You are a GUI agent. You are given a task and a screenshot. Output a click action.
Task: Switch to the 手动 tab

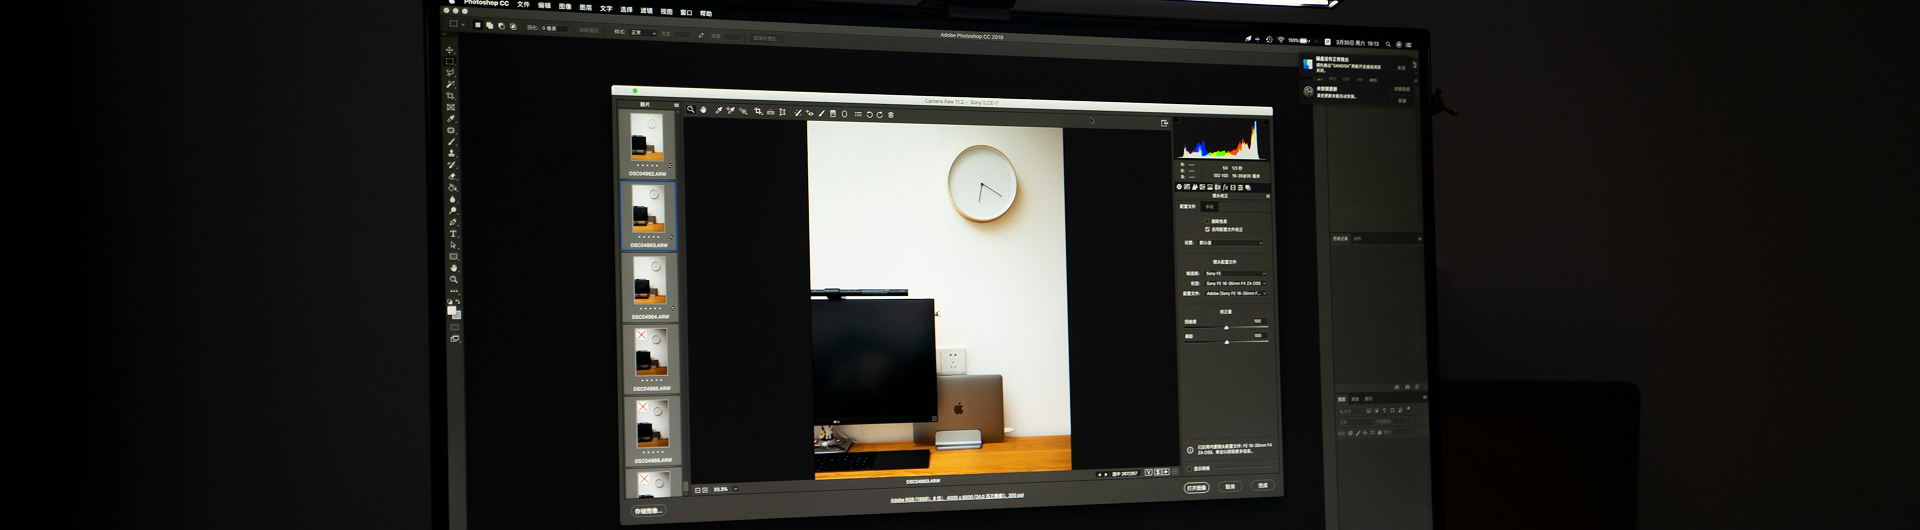tap(1210, 207)
